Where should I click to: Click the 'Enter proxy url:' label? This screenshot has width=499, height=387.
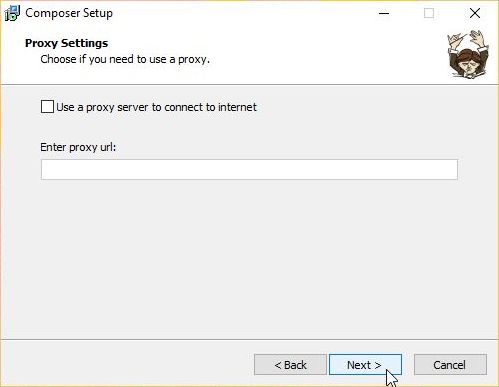78,147
